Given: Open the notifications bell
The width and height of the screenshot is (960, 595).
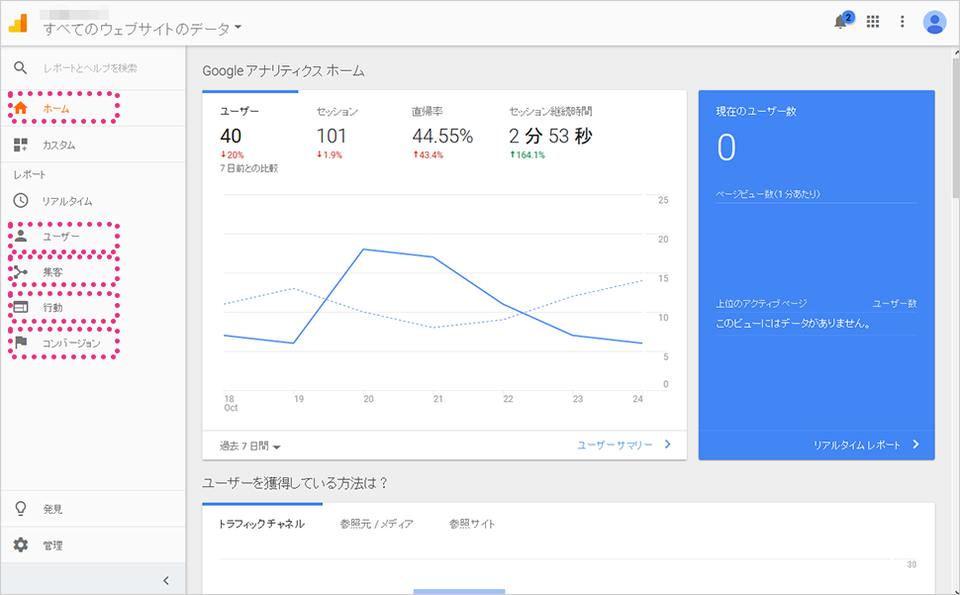Looking at the screenshot, I should 841,22.
